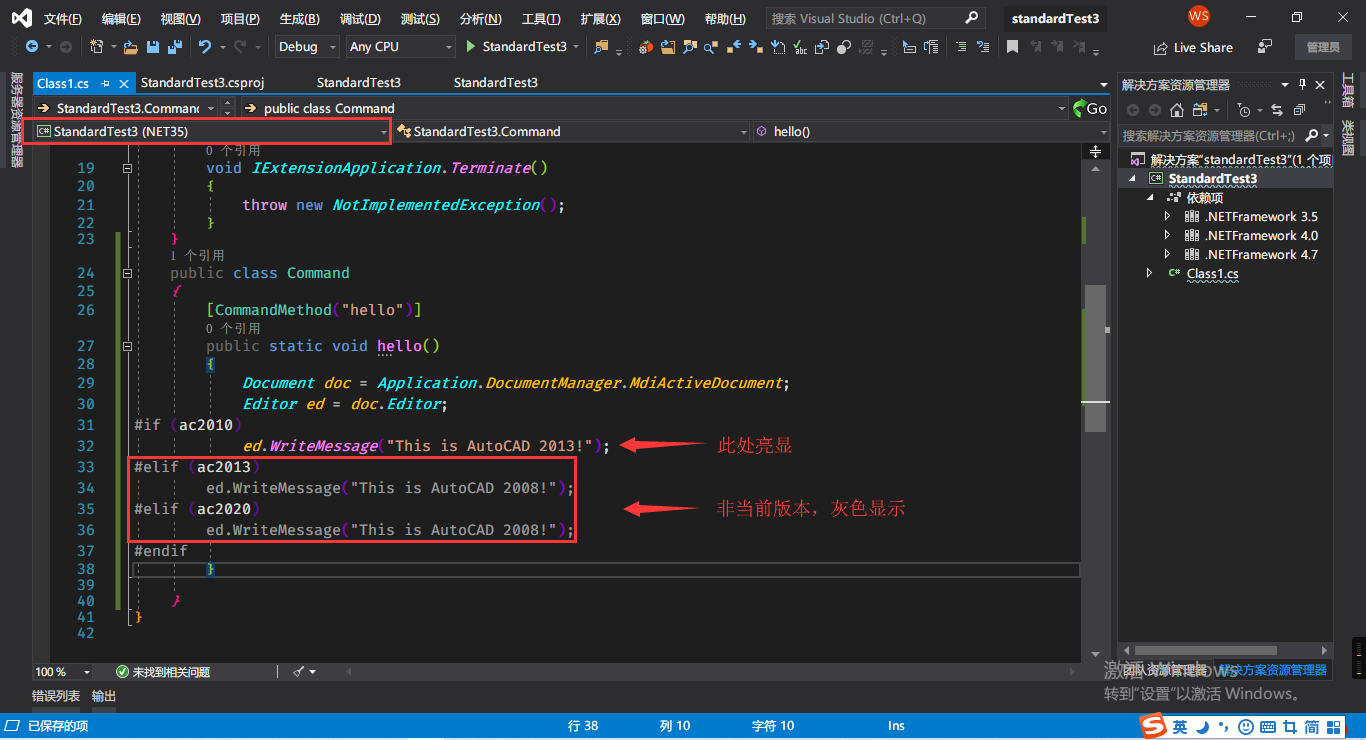
Task: Click the Navigate Backward arrow icon
Action: [x=31, y=47]
